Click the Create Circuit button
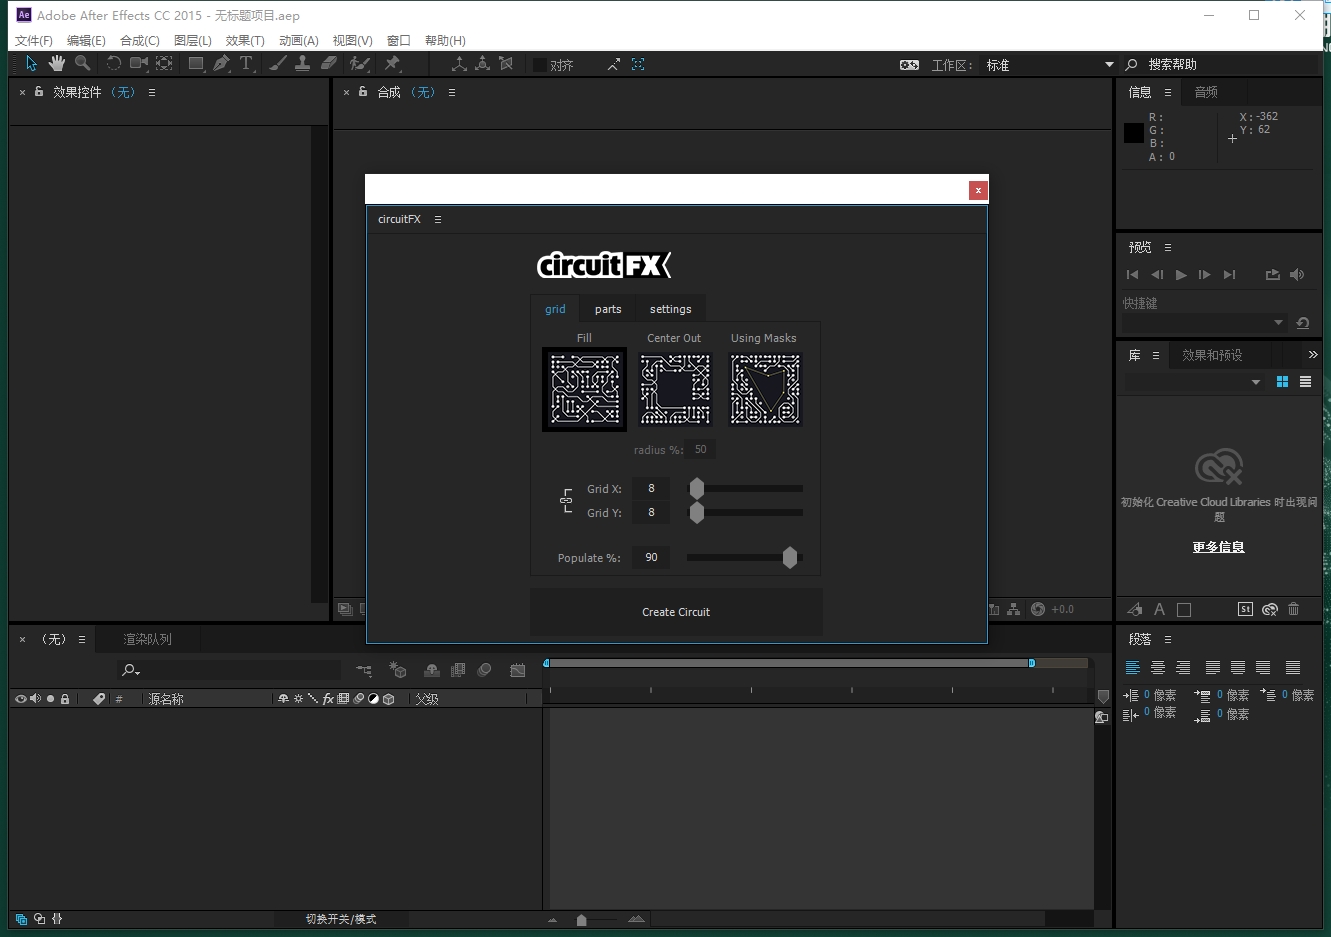The height and width of the screenshot is (937, 1331). 676,612
